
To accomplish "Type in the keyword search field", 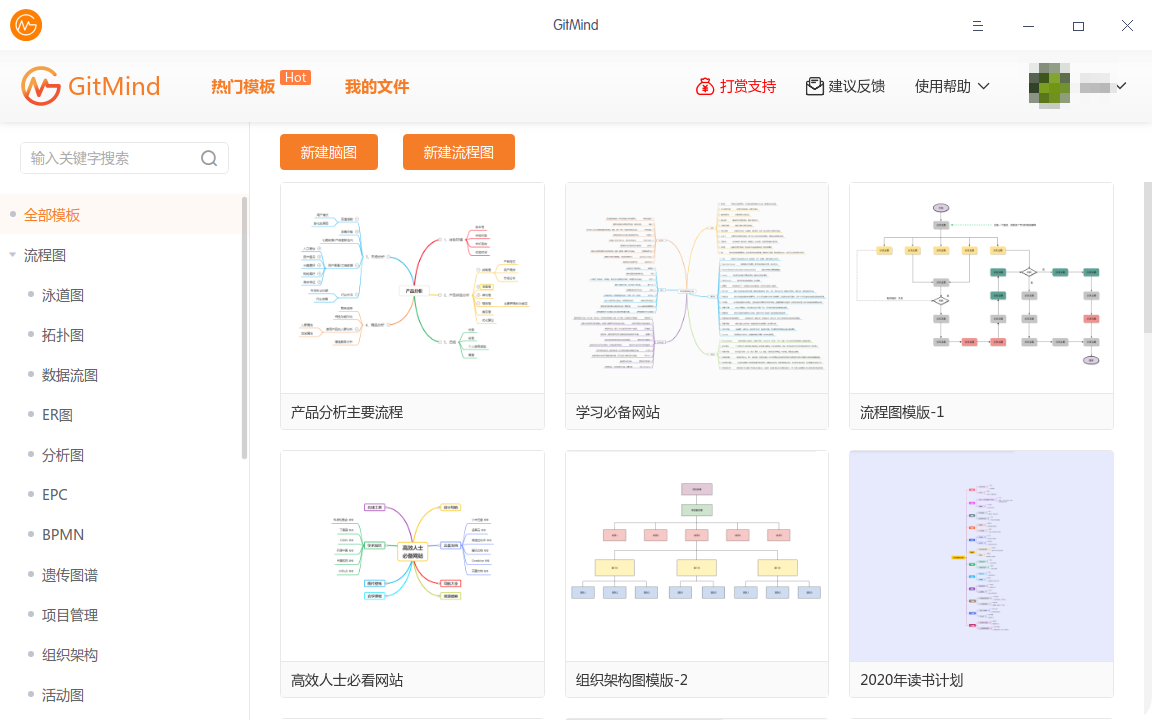I will [110, 158].
